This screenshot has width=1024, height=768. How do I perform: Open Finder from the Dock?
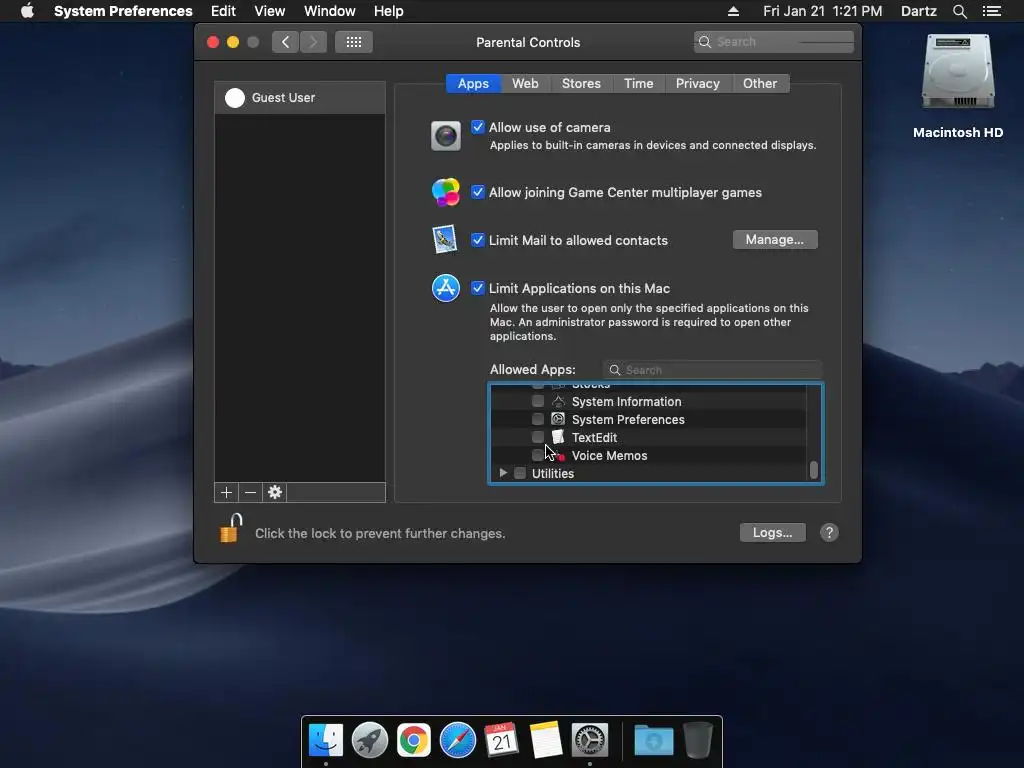(x=326, y=741)
